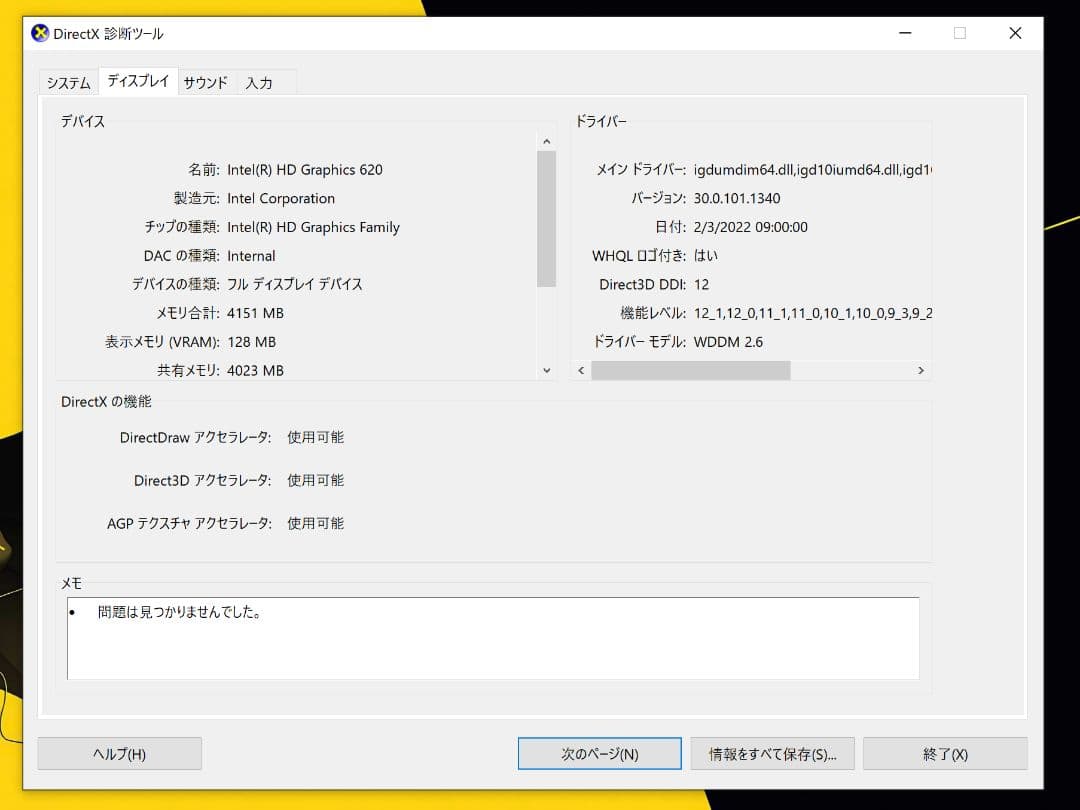
Task: Click the ヘルプ(H) button
Action: click(119, 753)
